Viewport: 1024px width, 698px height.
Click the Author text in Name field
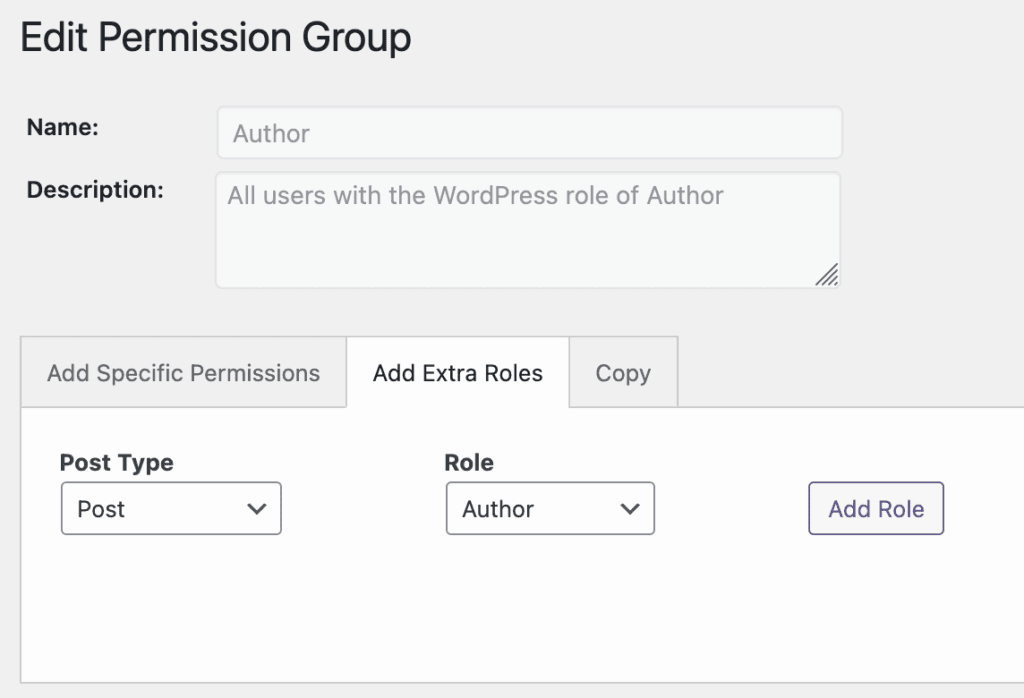pyautogui.click(x=271, y=134)
